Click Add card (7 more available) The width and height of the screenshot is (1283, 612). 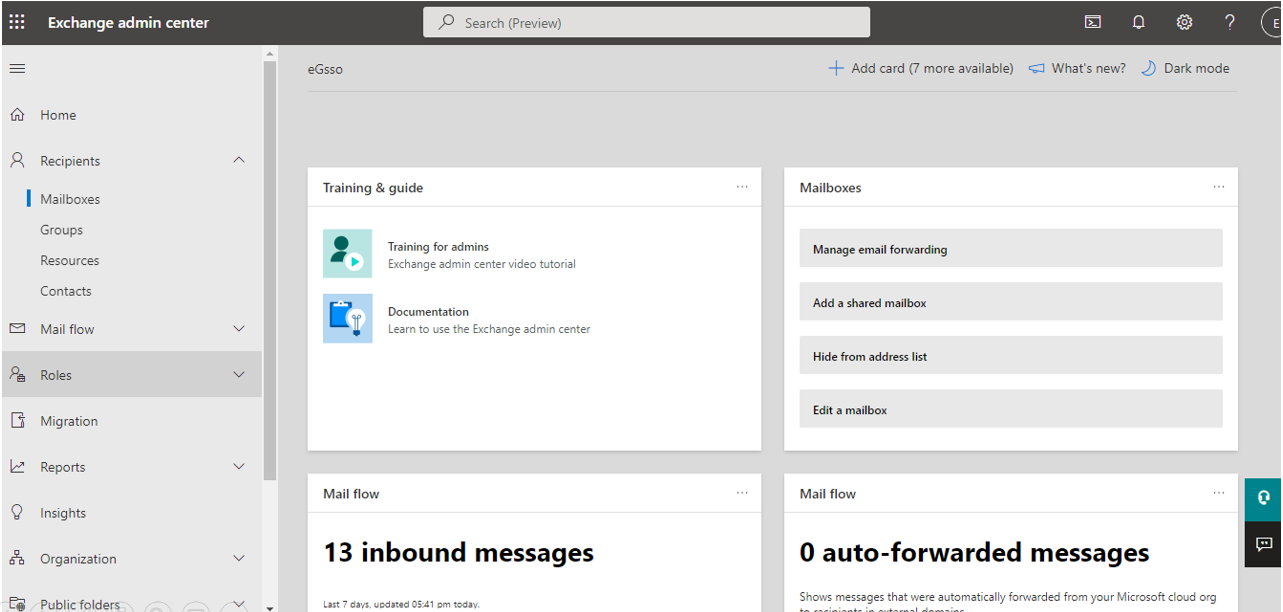[x=921, y=68]
